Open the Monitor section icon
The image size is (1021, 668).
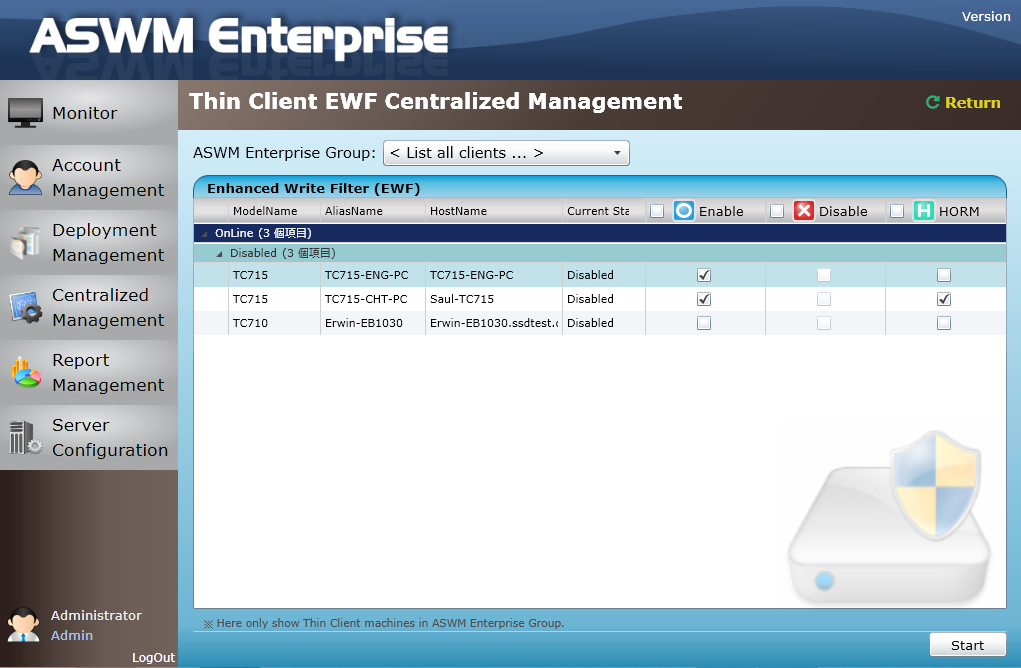click(25, 113)
